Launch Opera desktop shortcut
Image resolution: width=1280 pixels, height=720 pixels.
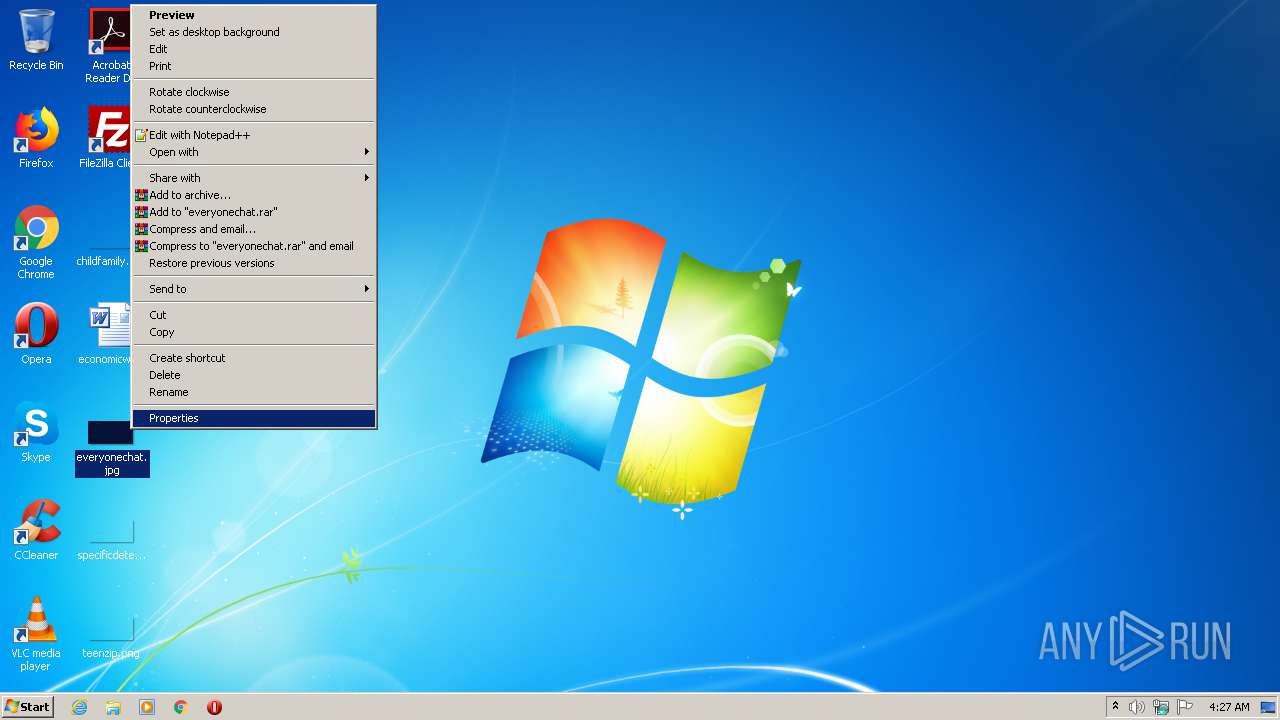[36, 334]
